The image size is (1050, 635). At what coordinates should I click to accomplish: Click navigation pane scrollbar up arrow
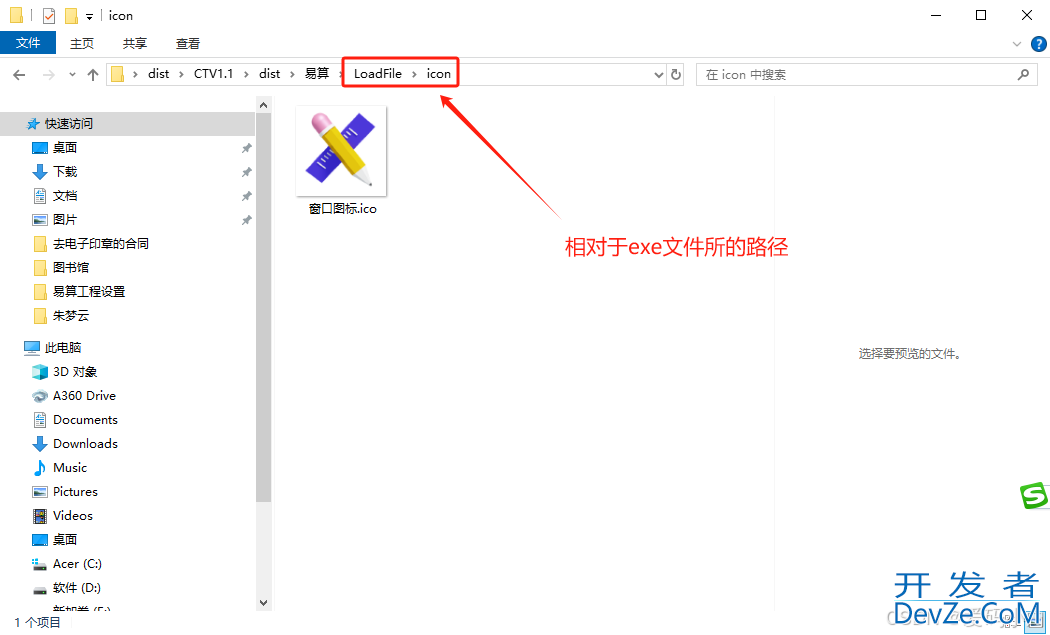pyautogui.click(x=263, y=104)
